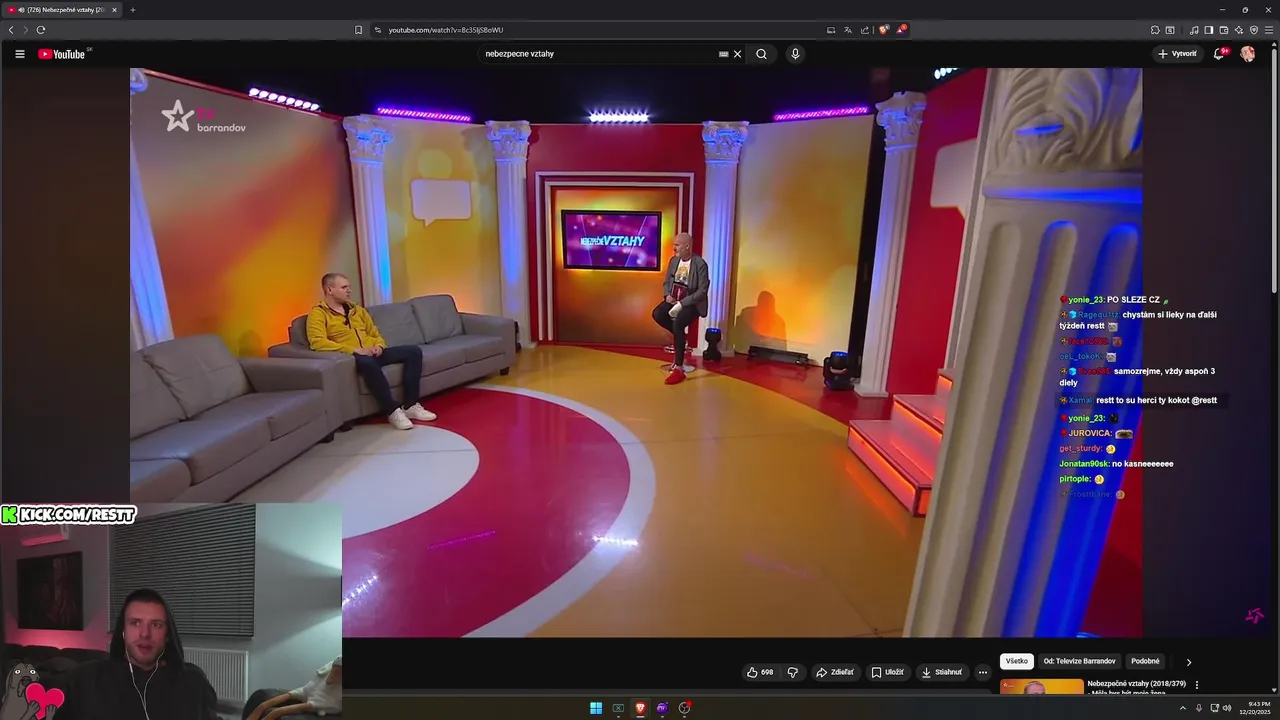1280x720 pixels.
Task: Open the clock showing 9:43 PM
Action: pos(1254,708)
